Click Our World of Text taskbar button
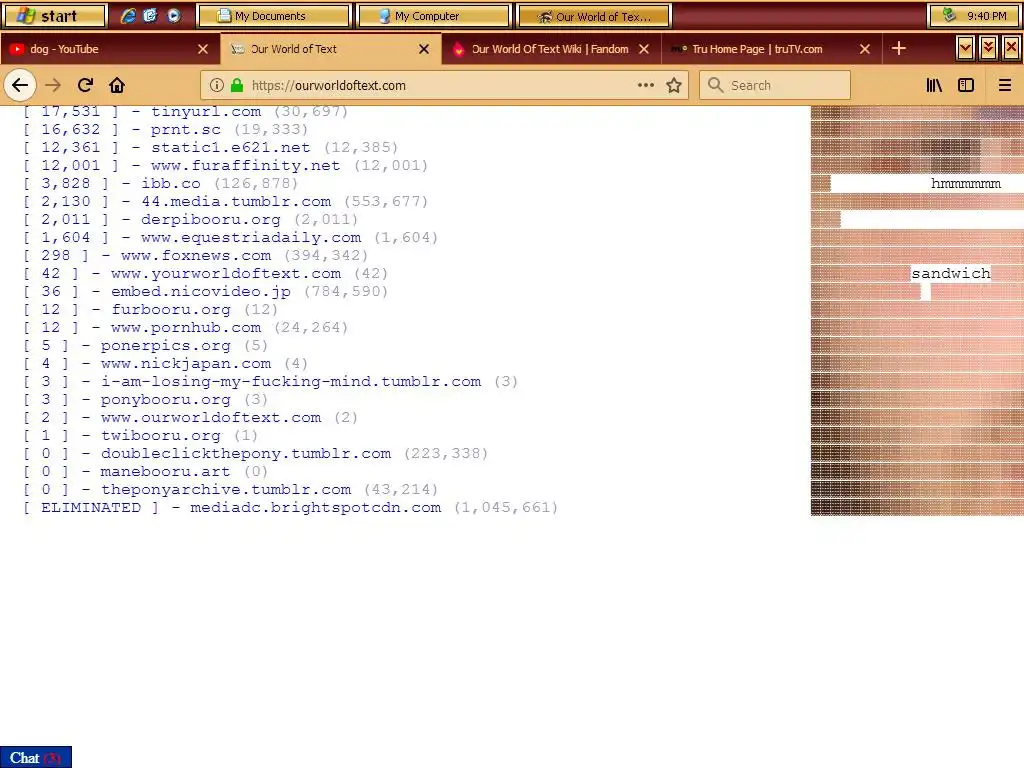The width and height of the screenshot is (1024, 768). (x=594, y=16)
